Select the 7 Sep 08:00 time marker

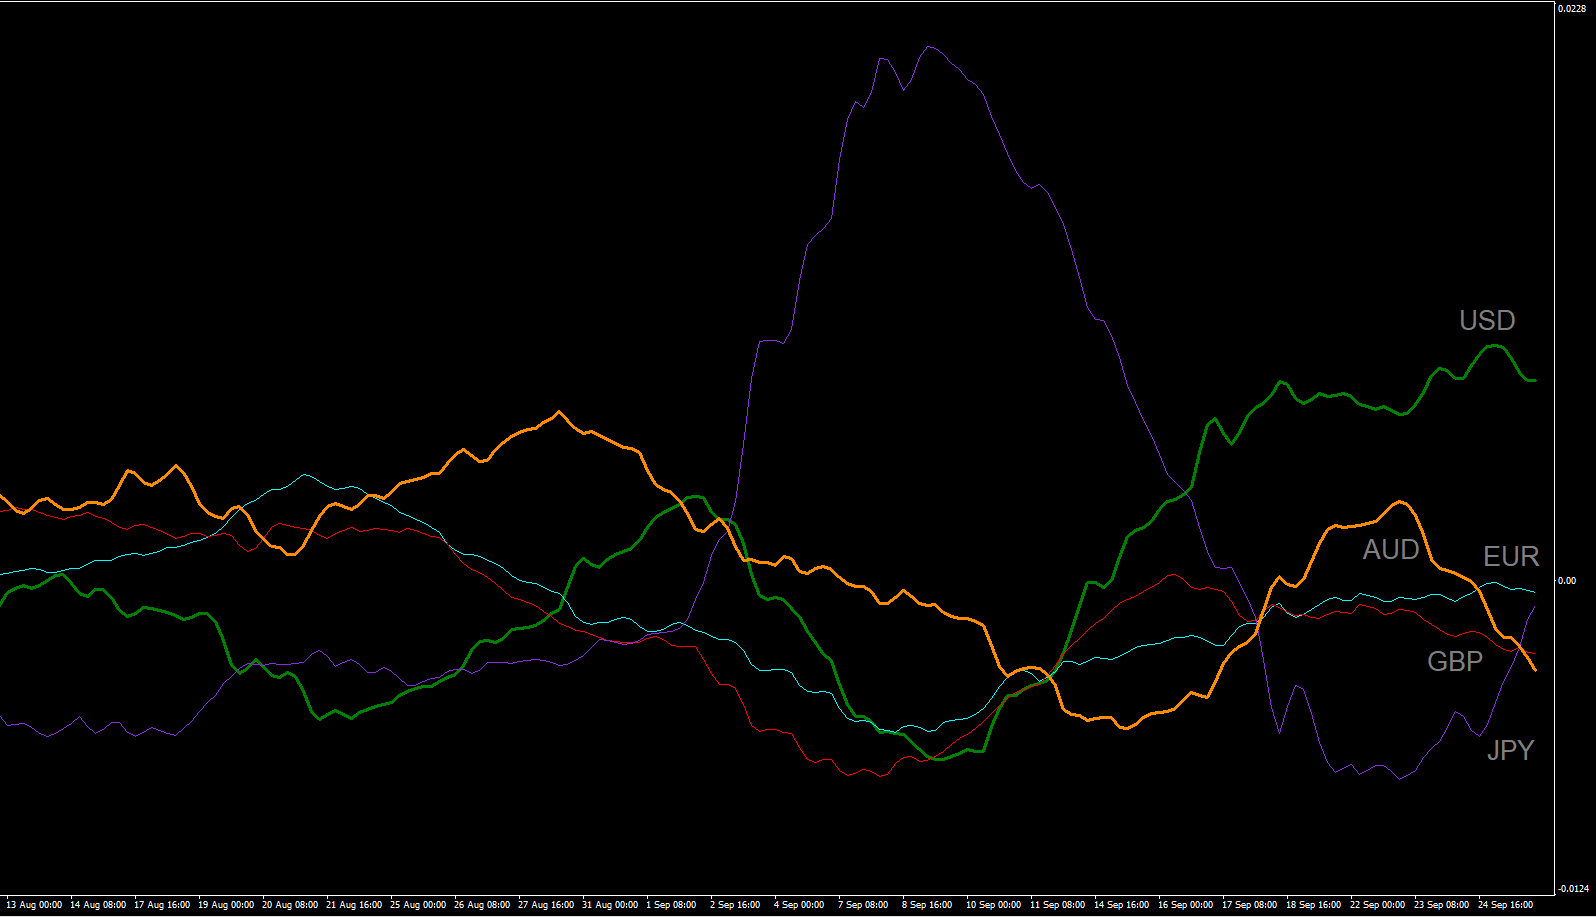[x=863, y=905]
